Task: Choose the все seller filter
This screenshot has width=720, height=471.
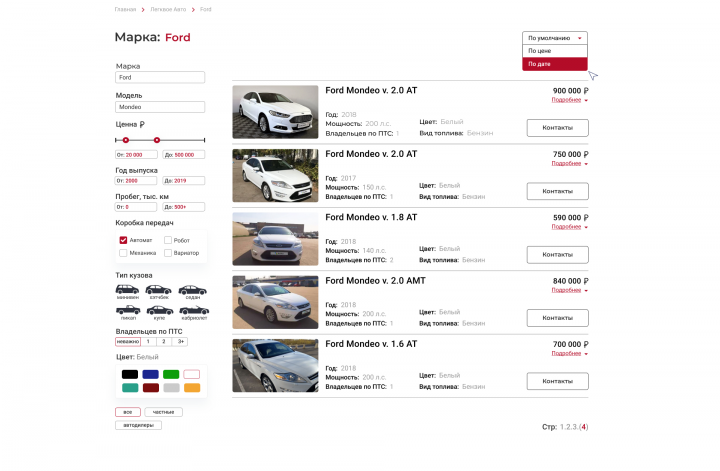Action: coord(128,412)
